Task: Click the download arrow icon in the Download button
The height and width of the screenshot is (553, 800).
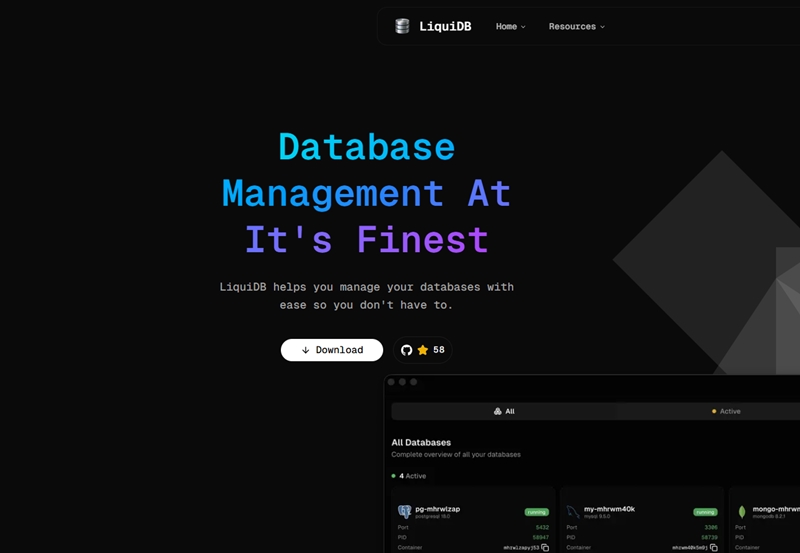Action: pyautogui.click(x=305, y=350)
